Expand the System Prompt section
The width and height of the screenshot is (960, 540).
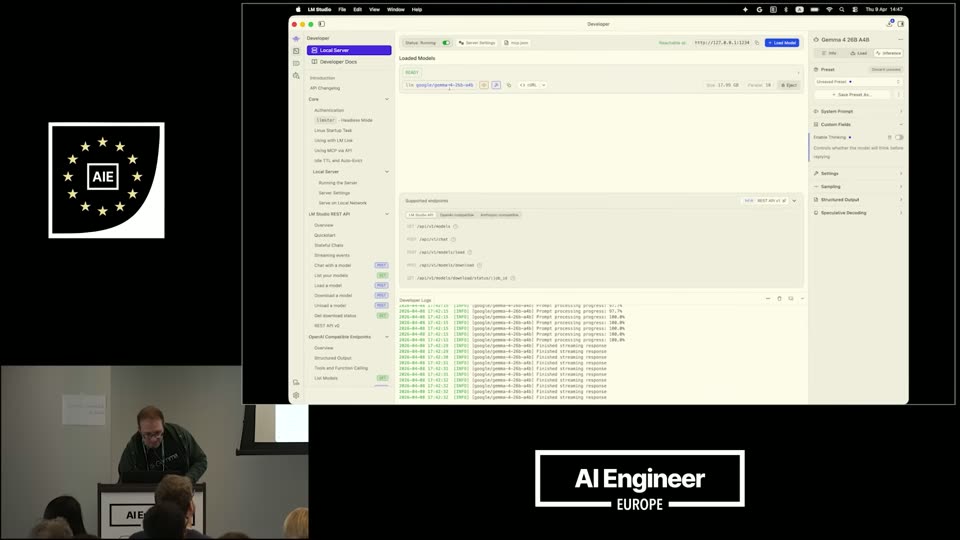tap(858, 111)
